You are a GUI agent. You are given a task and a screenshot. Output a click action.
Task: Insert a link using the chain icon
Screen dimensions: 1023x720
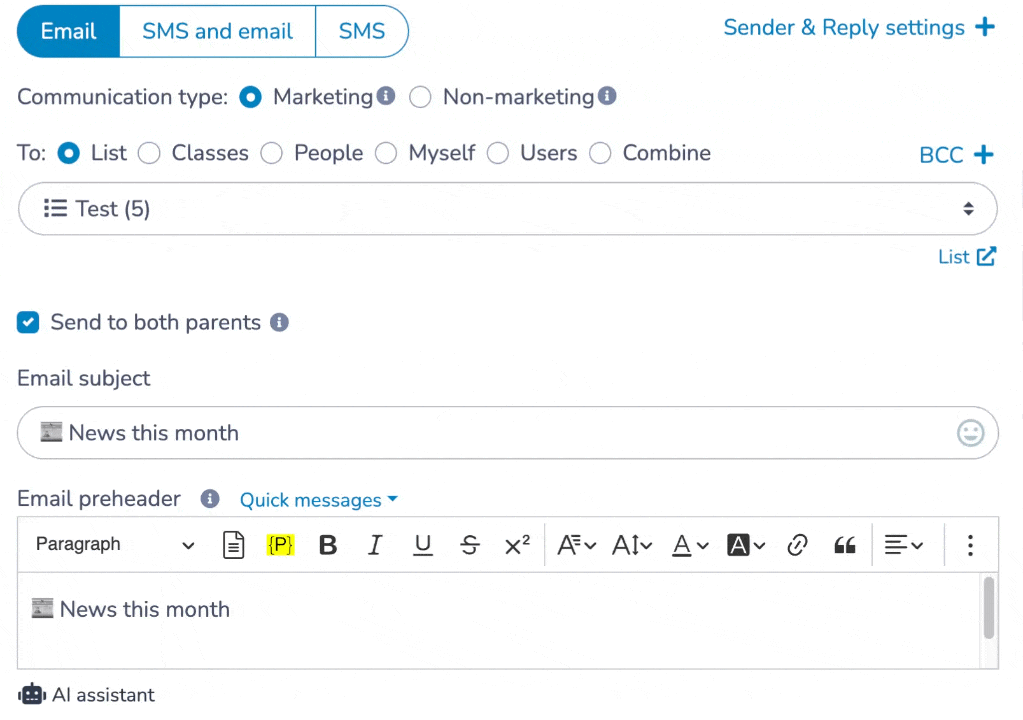click(797, 545)
